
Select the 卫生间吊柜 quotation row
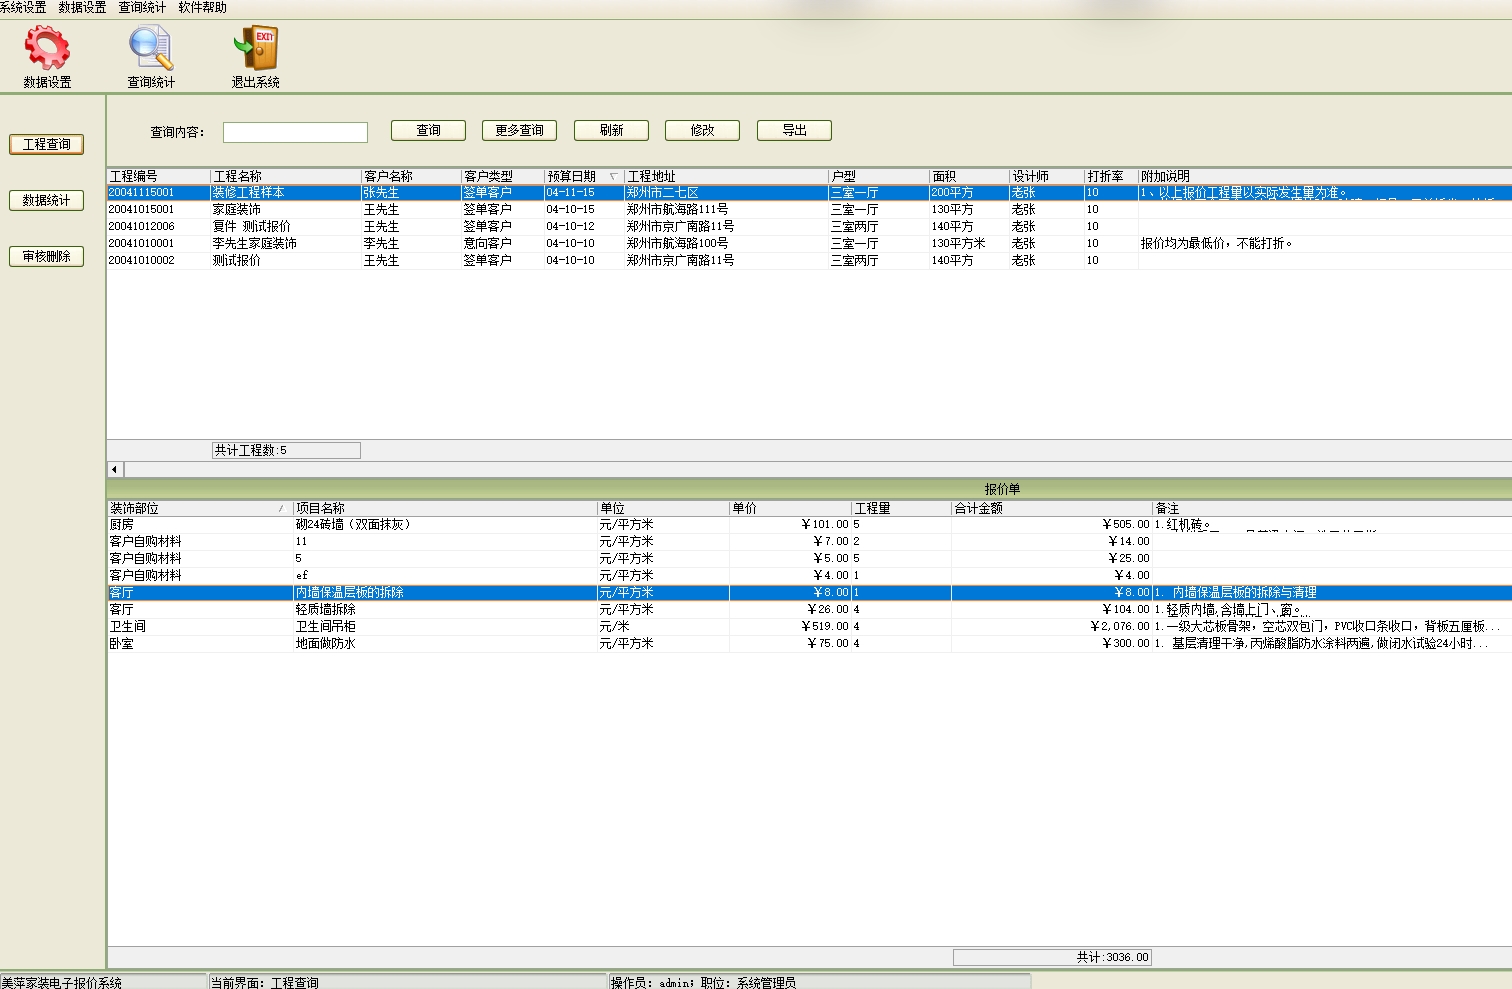click(326, 626)
